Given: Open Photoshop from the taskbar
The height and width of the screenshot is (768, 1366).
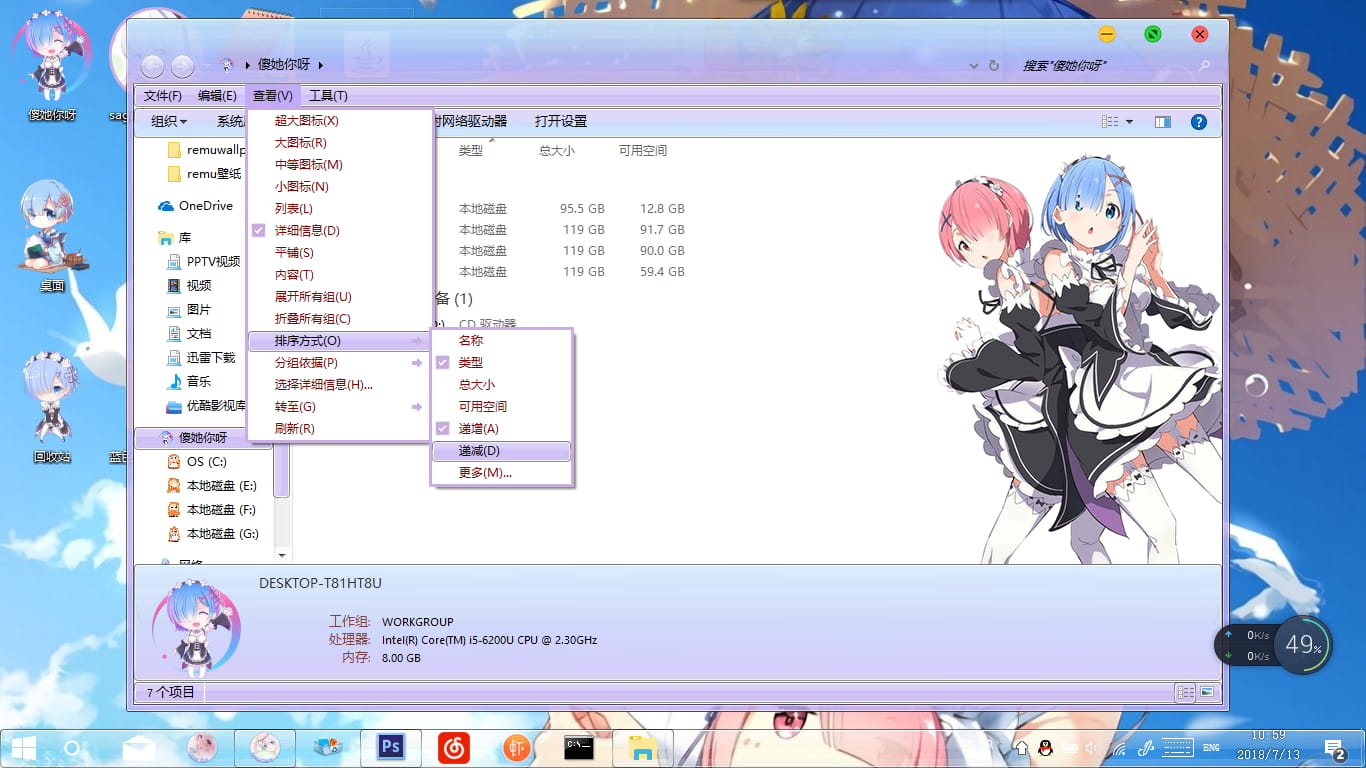Looking at the screenshot, I should pos(390,747).
